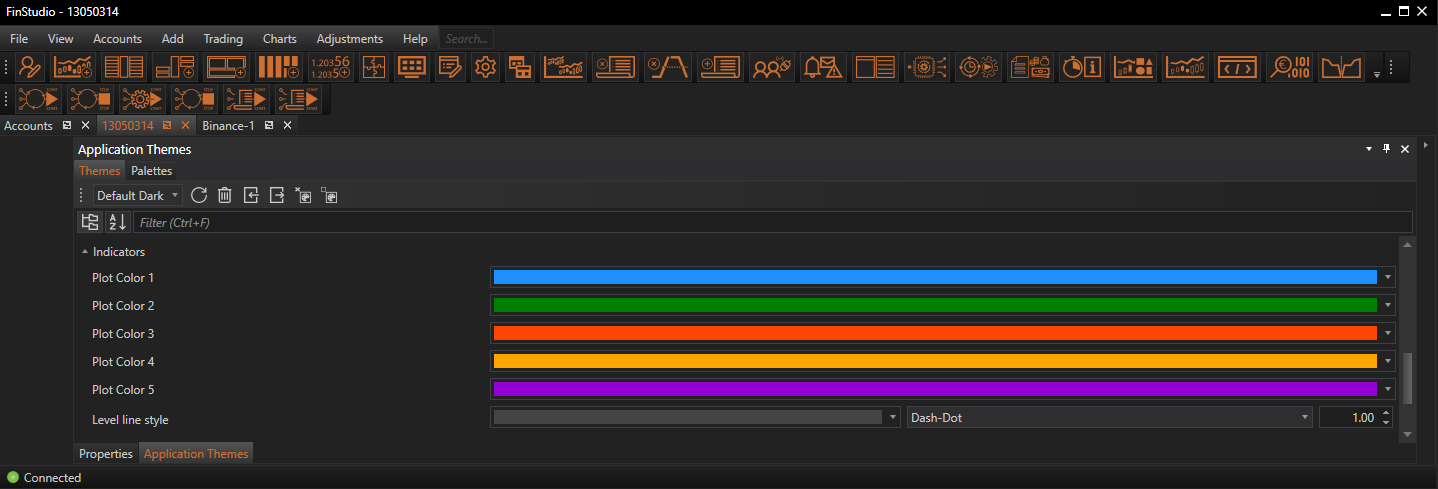Click the gear settings icon in toolbar
This screenshot has width=1438, height=489.
(x=486, y=67)
